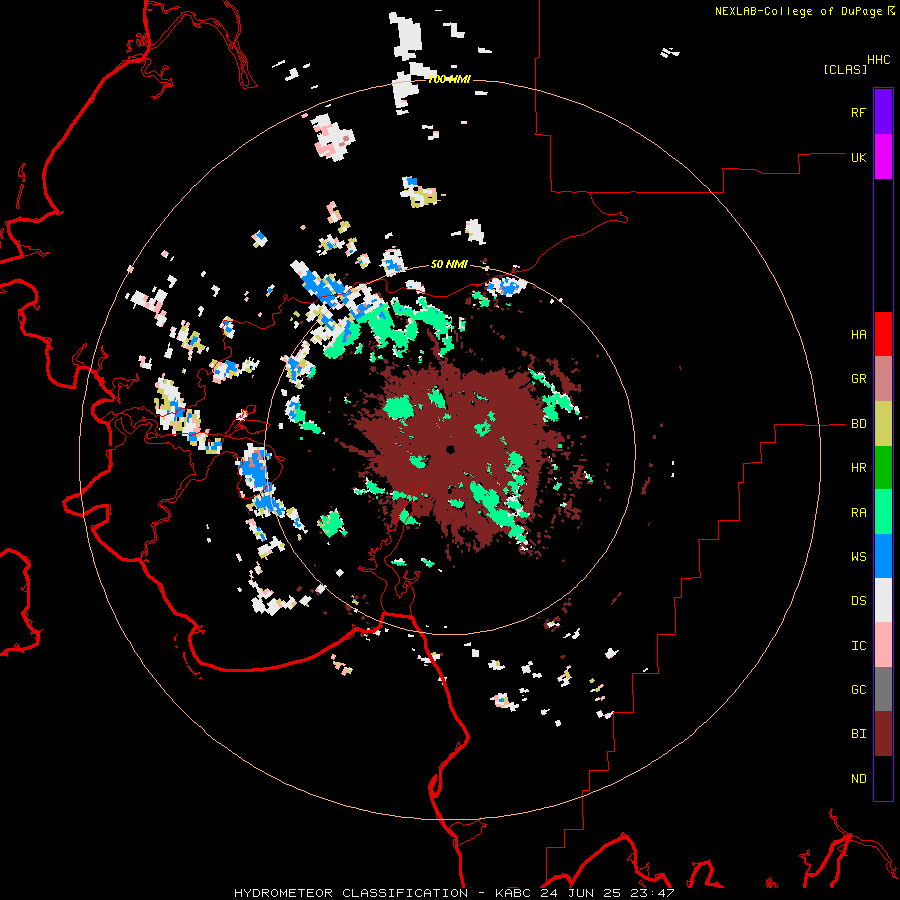Select the WS blue legend swatch
The height and width of the screenshot is (900, 900).
coord(883,556)
